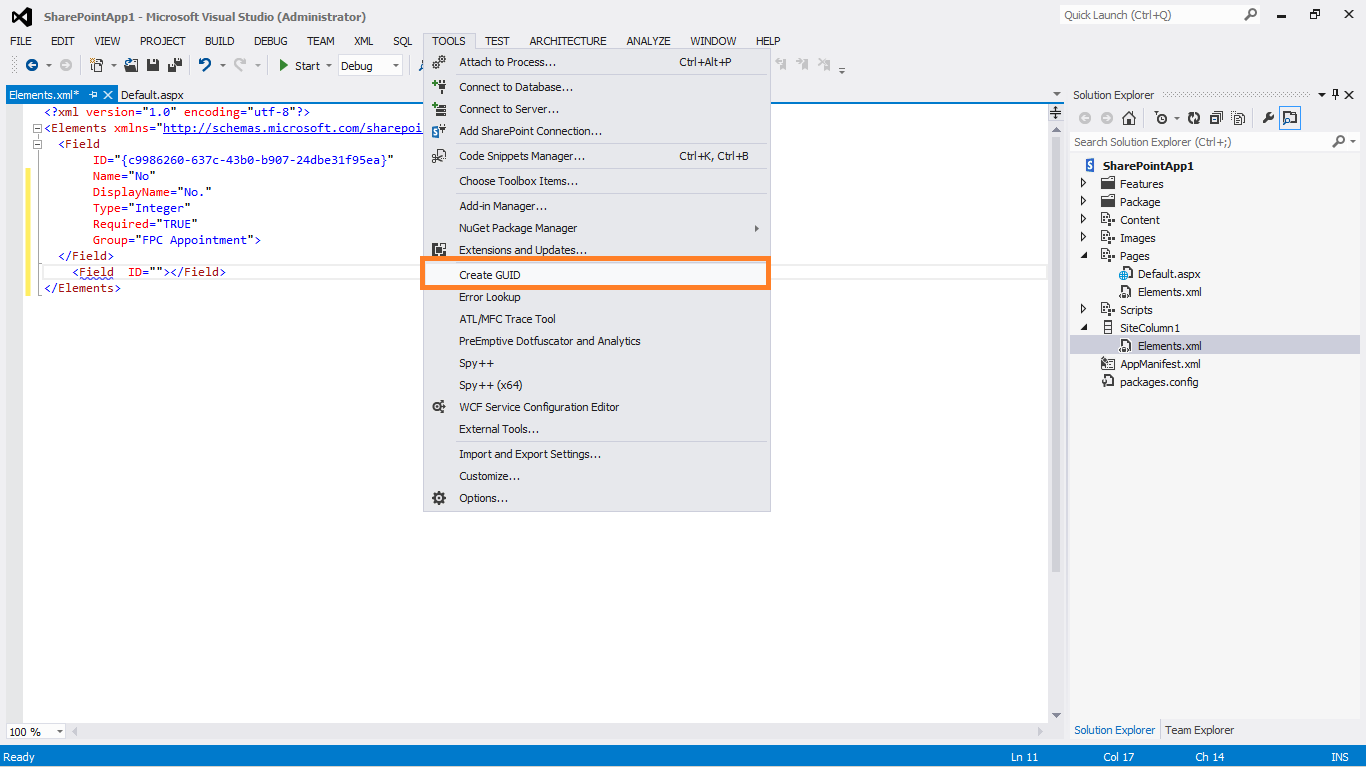Click the editor vertical scrollbar down arrow
This screenshot has width=1366, height=768.
click(x=1055, y=715)
